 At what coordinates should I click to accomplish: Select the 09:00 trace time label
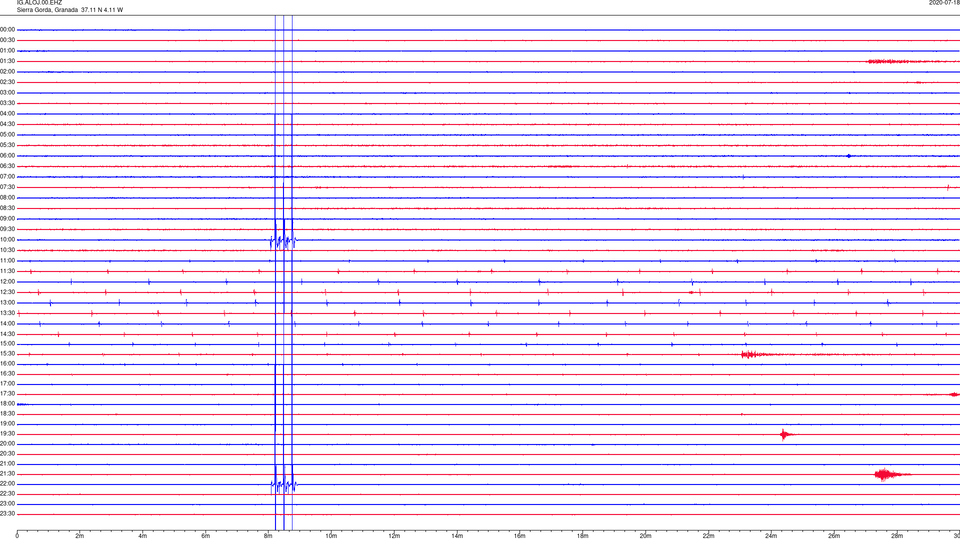click(x=7, y=219)
